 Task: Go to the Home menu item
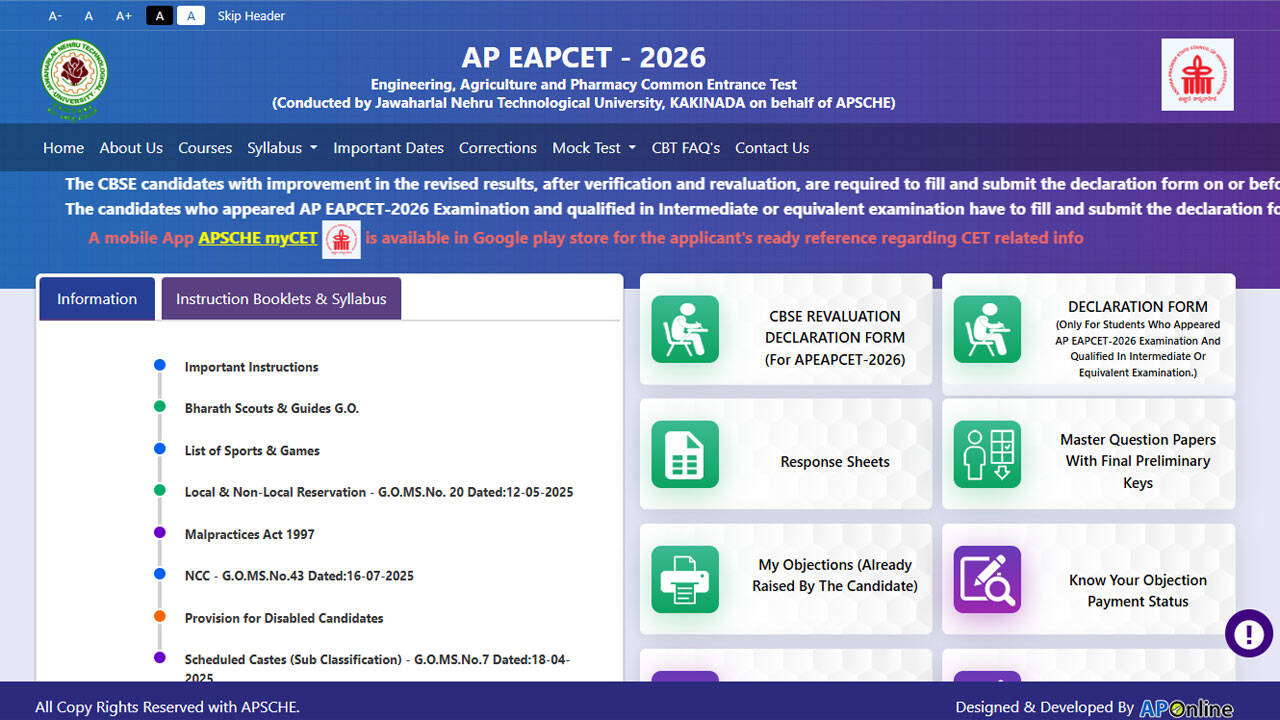(63, 148)
